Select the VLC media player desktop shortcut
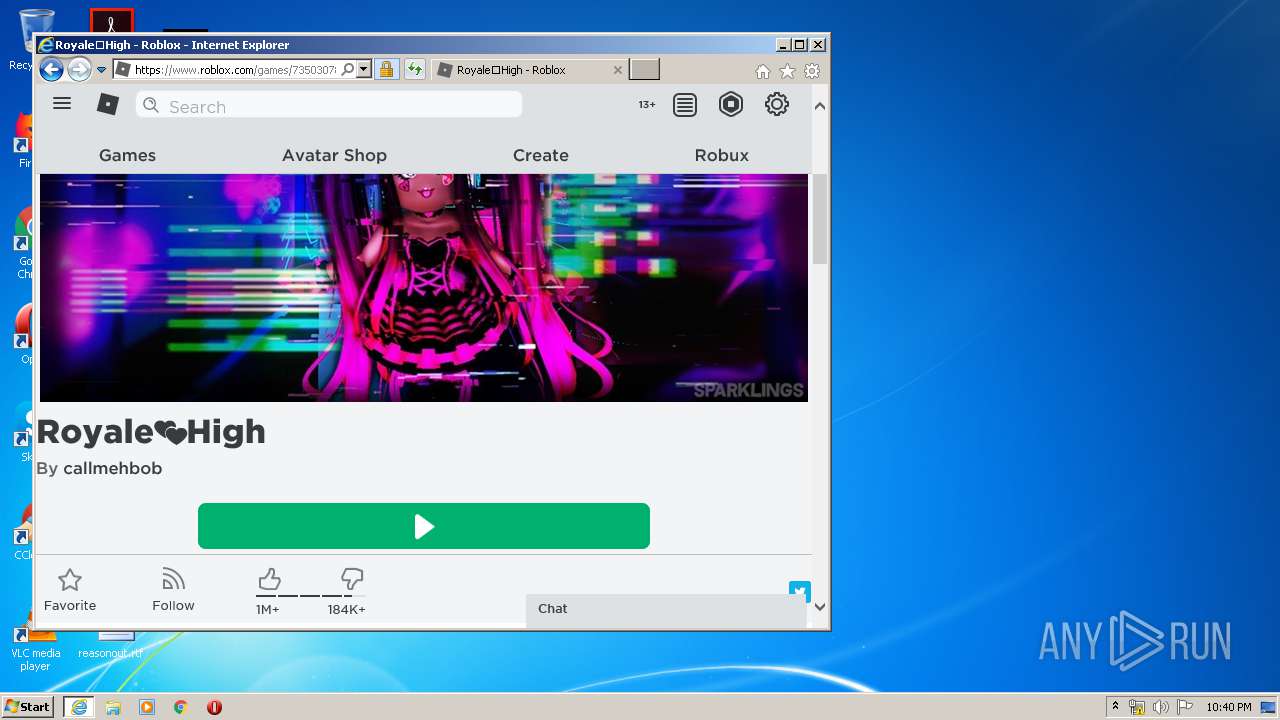The image size is (1280, 720). 35,648
